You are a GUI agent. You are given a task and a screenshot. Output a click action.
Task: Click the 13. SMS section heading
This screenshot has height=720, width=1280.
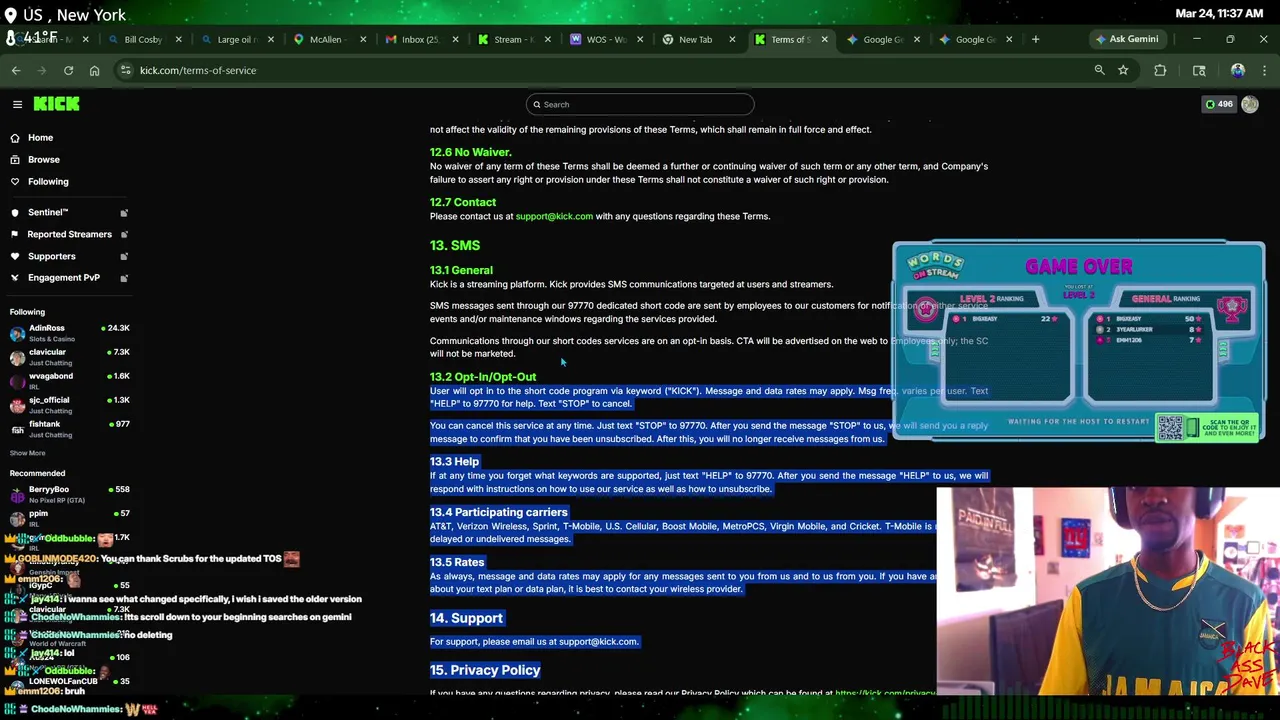(455, 245)
